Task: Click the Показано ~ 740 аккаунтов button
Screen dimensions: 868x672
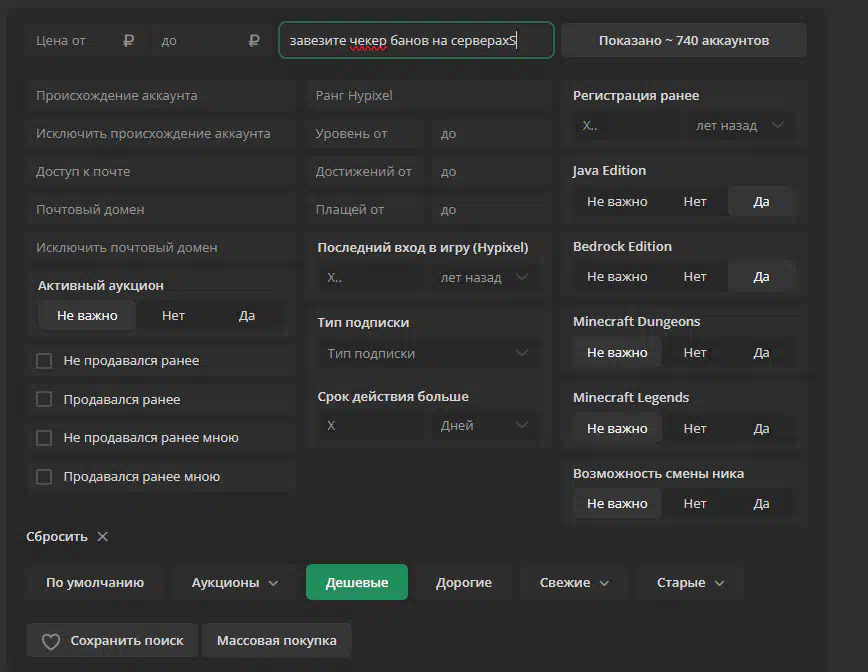Action: [x=683, y=41]
